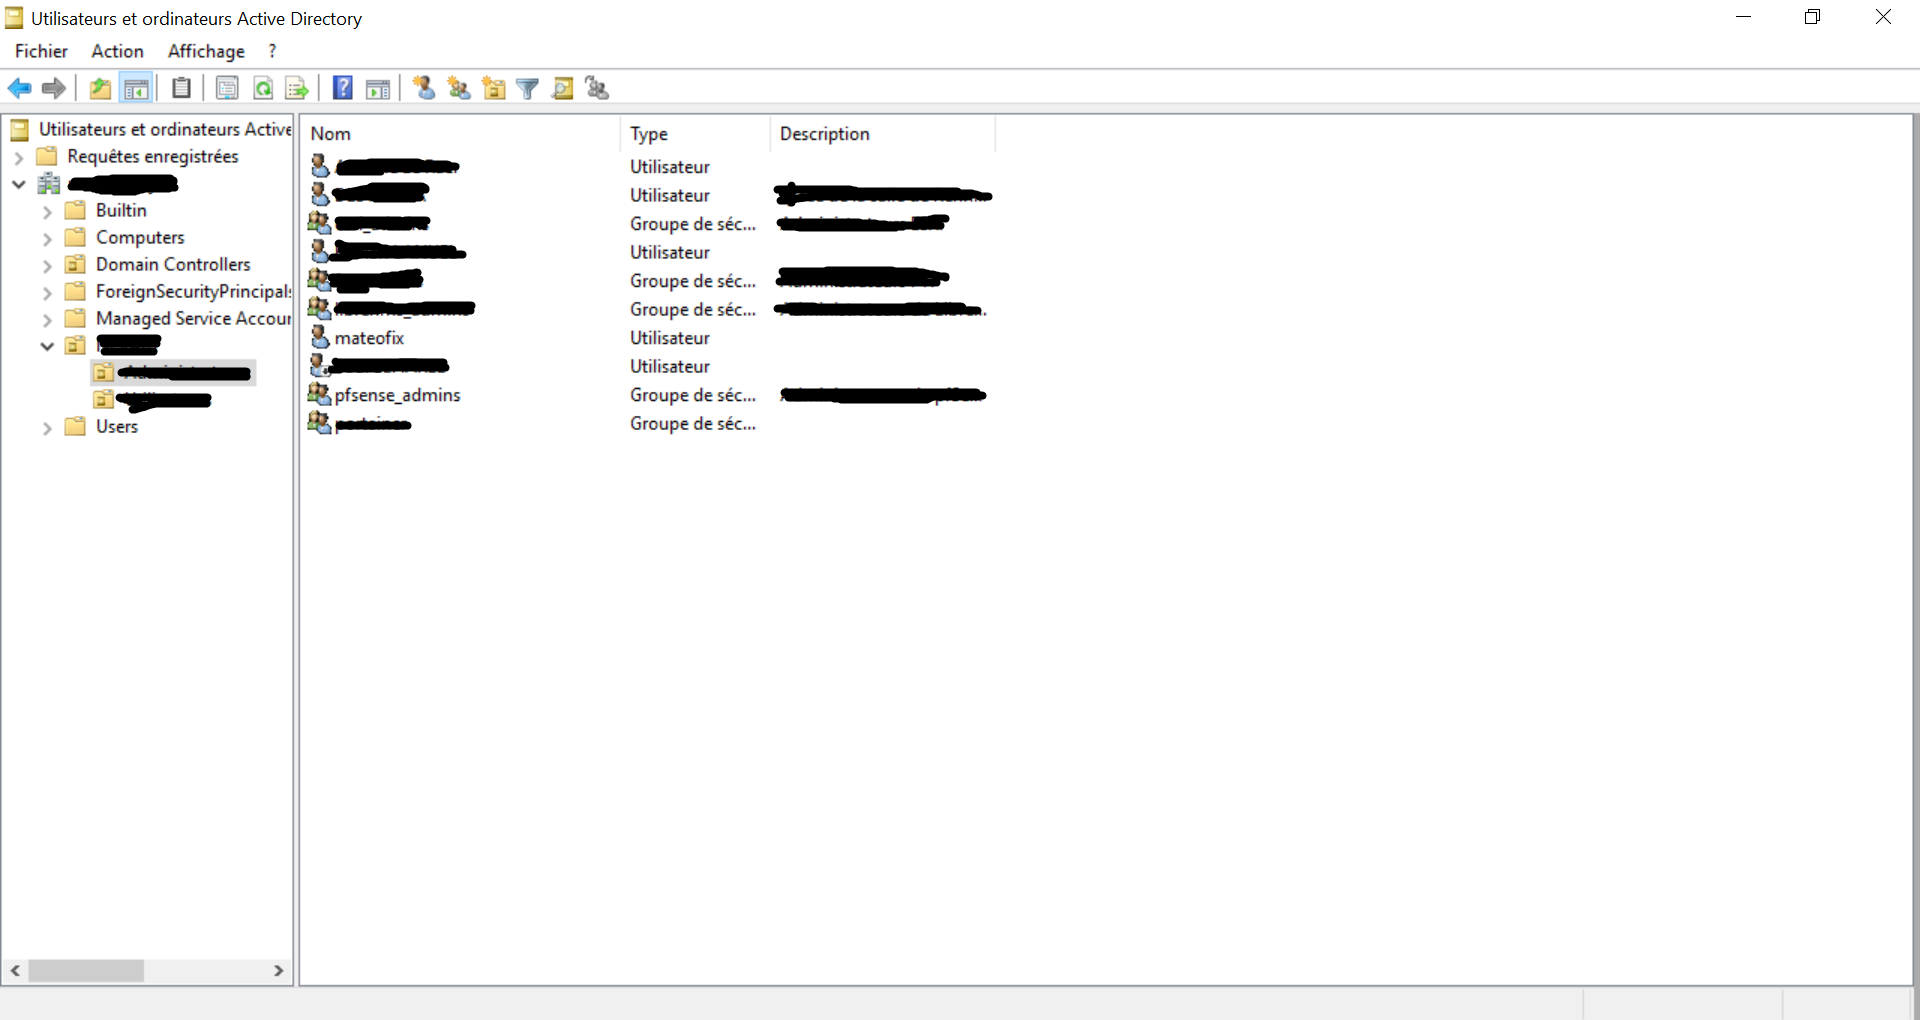
Task: Create a new user with the toolbar icon
Action: (x=423, y=88)
